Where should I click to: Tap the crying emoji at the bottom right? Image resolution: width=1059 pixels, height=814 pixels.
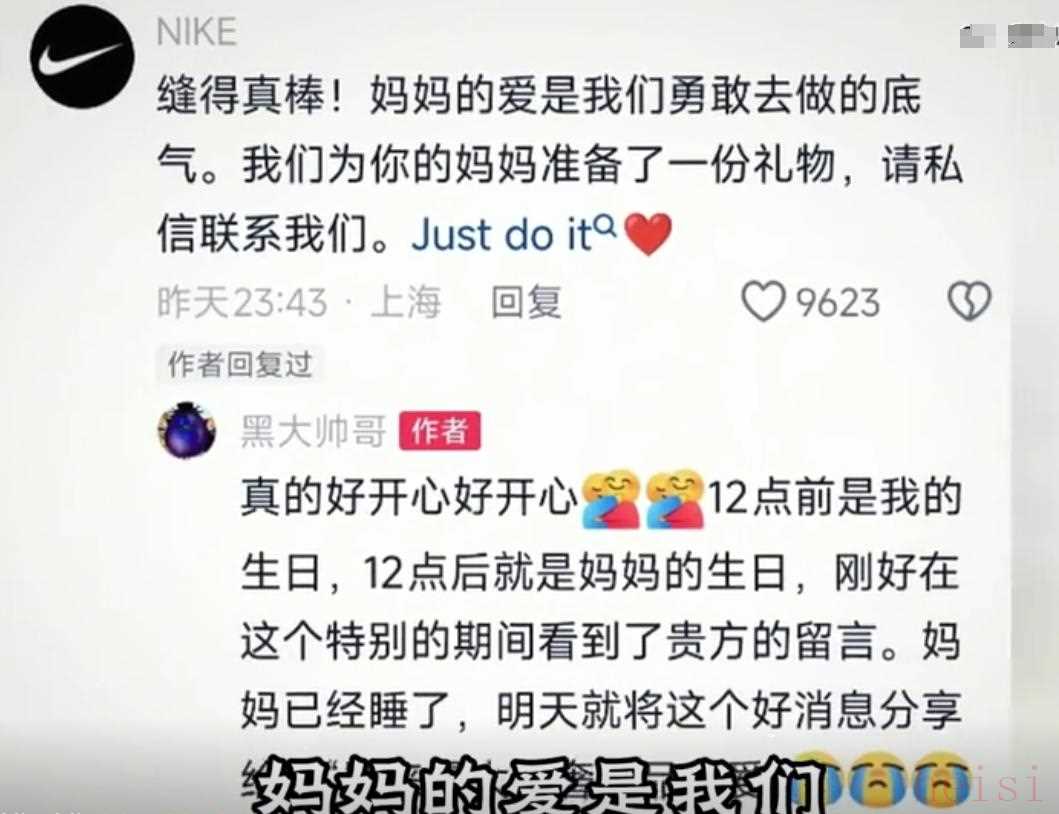(942, 779)
